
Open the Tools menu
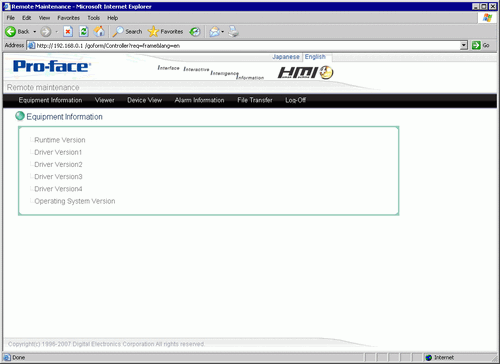coord(94,18)
